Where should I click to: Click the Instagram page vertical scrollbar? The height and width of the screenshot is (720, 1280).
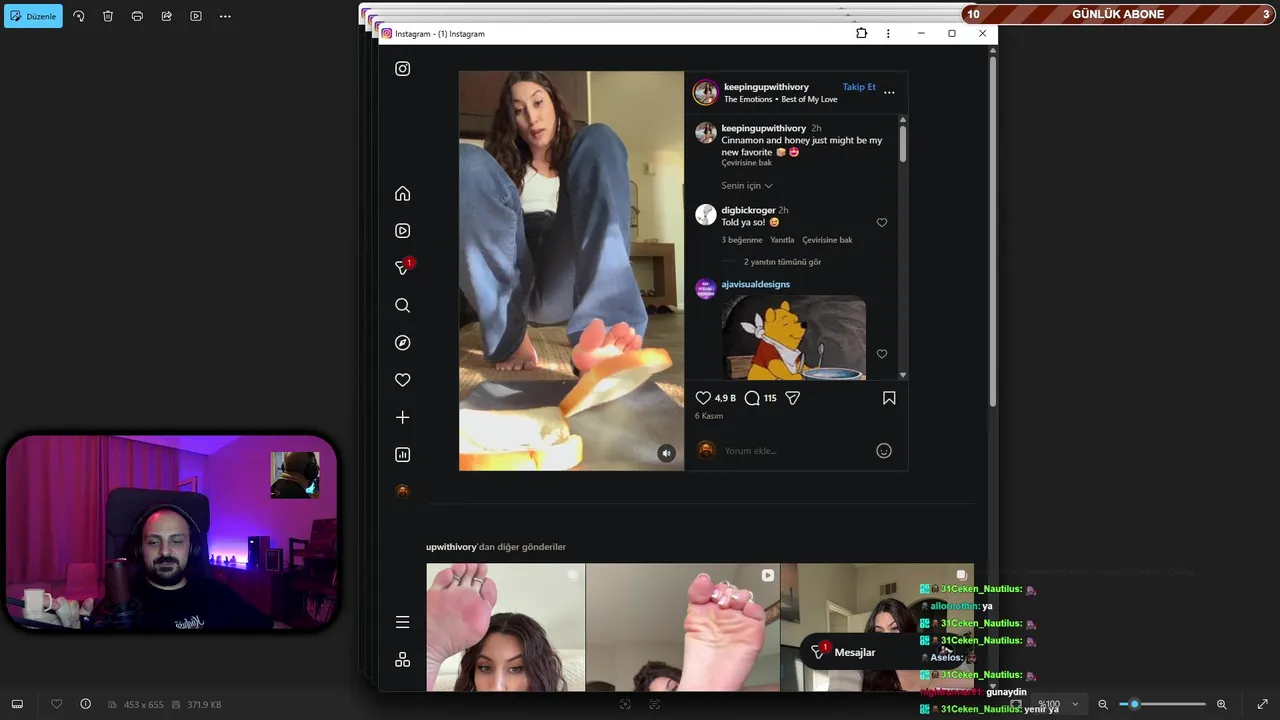point(992,230)
